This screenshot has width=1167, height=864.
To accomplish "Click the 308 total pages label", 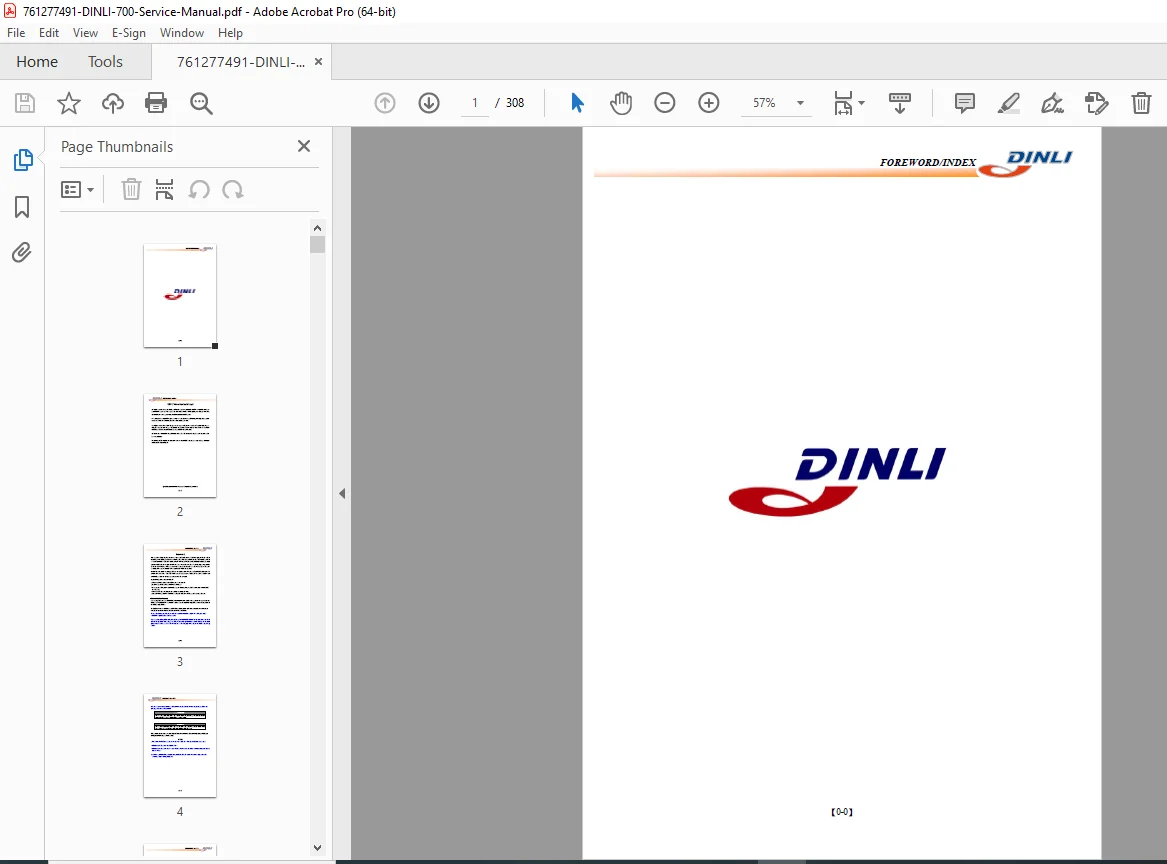I will 515,103.
